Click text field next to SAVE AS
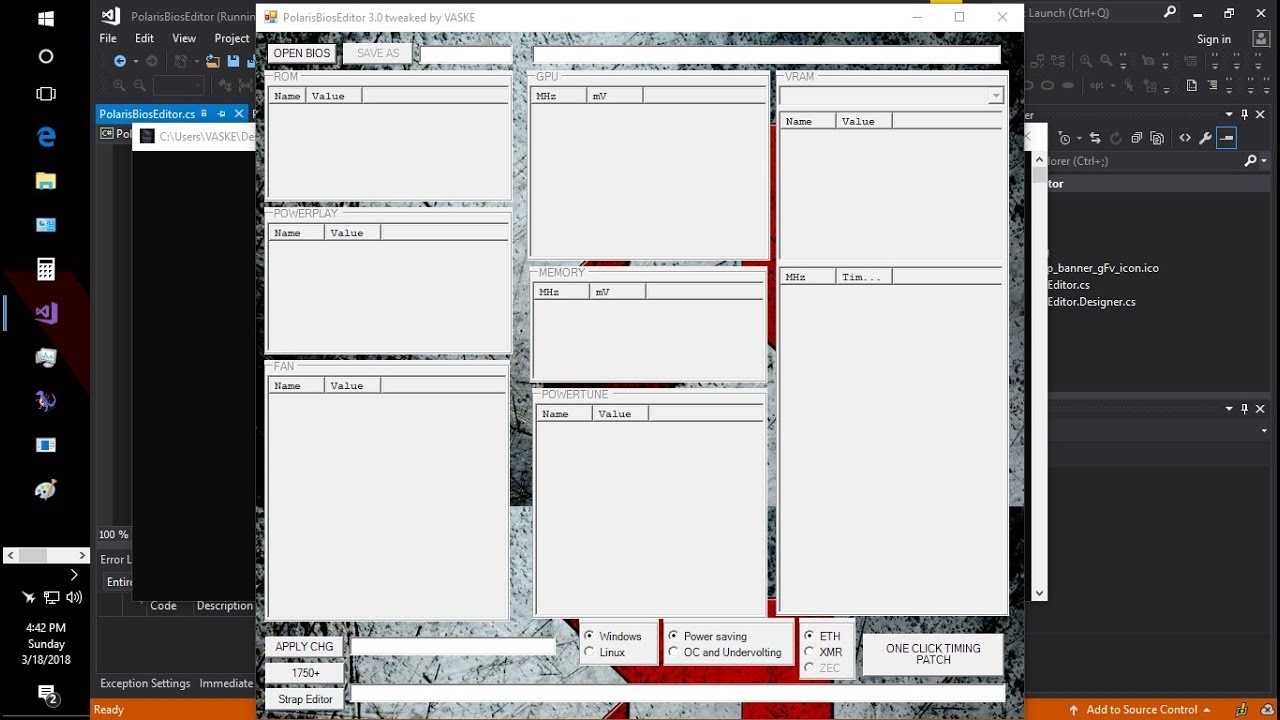This screenshot has width=1280, height=720. click(466, 55)
